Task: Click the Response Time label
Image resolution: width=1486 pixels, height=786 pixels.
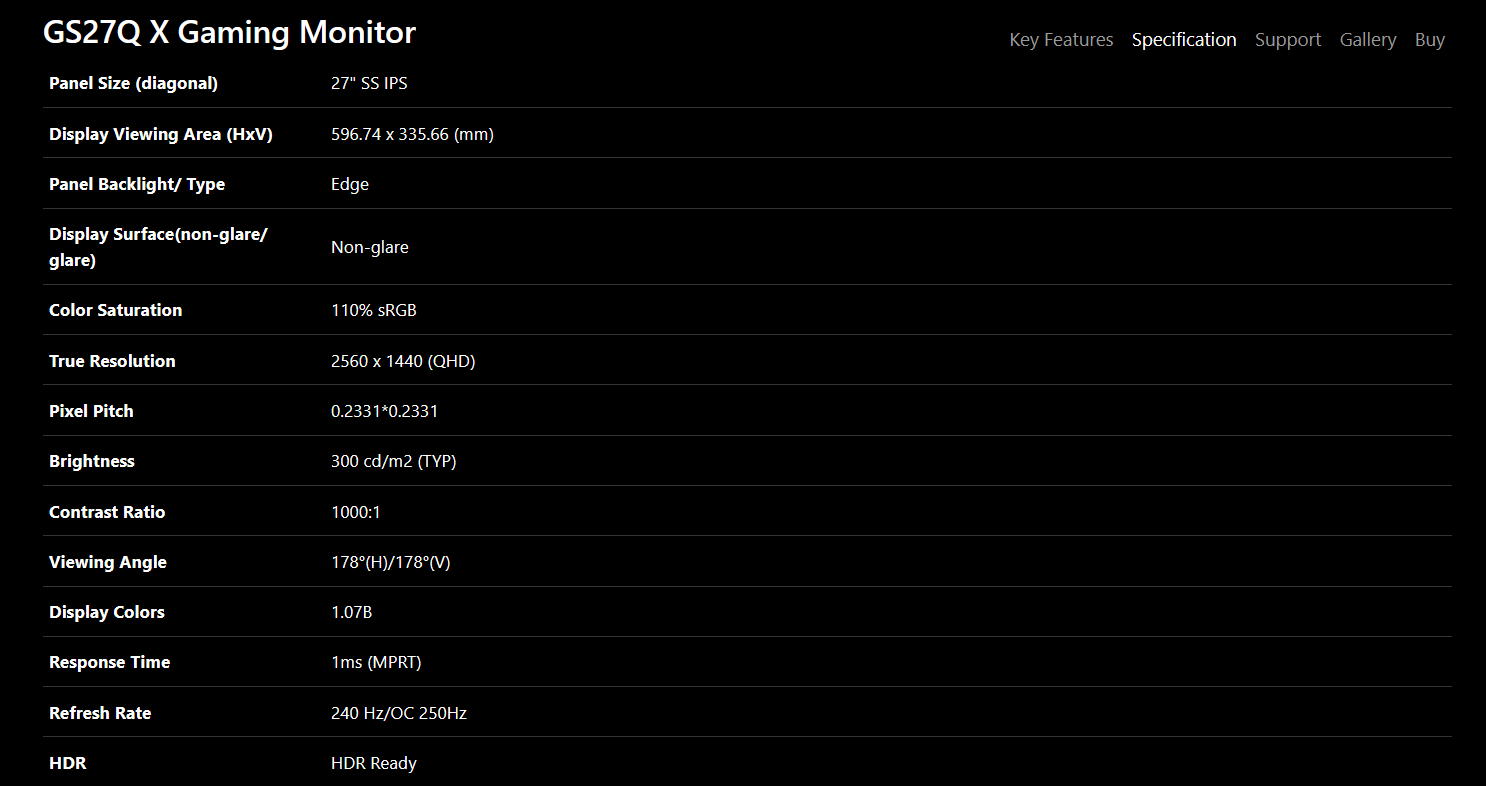Action: pos(110,662)
